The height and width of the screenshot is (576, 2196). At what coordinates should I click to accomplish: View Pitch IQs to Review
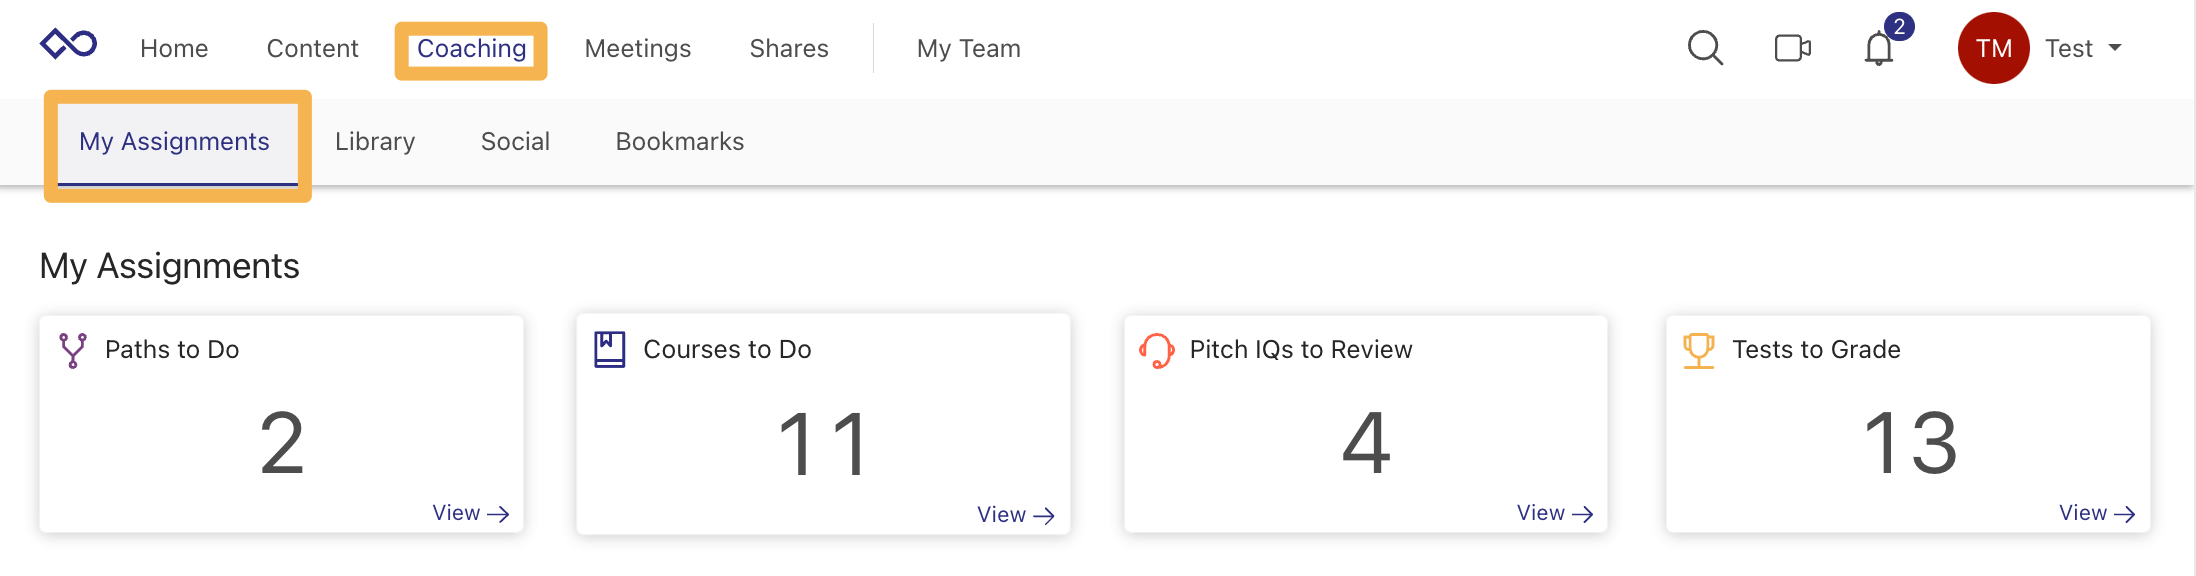[1554, 513]
